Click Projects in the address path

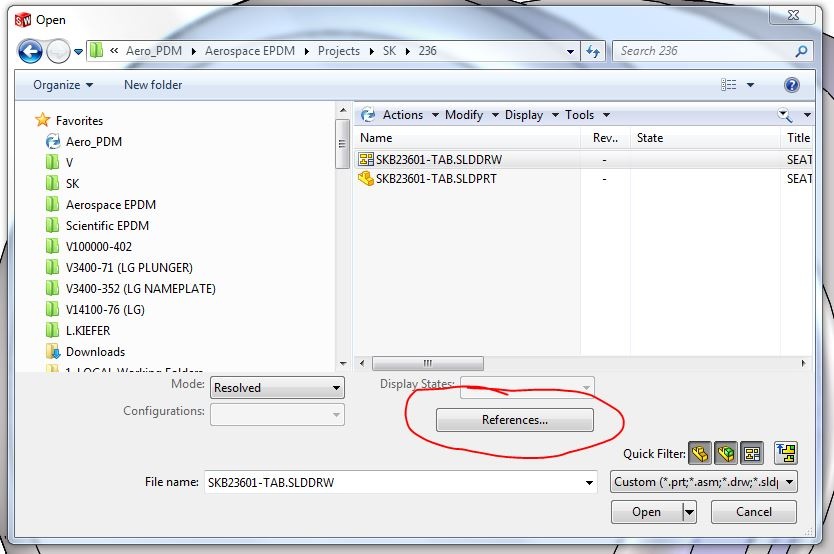coord(339,51)
